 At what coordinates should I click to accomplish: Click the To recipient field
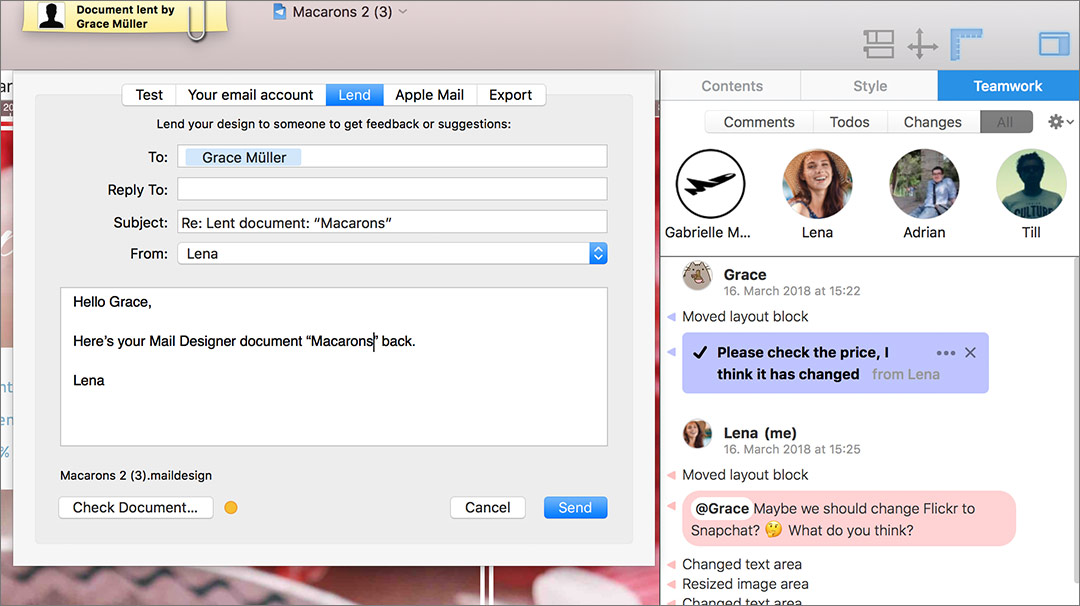point(392,156)
